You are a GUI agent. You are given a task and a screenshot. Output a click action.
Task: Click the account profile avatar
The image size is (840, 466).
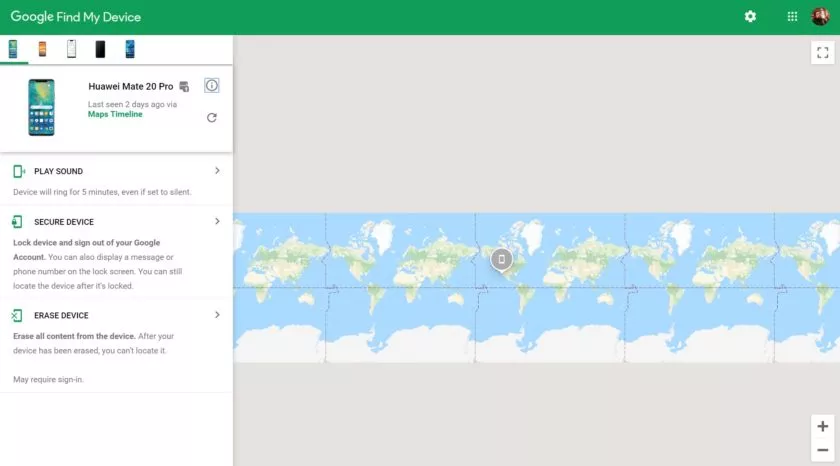pyautogui.click(x=820, y=17)
